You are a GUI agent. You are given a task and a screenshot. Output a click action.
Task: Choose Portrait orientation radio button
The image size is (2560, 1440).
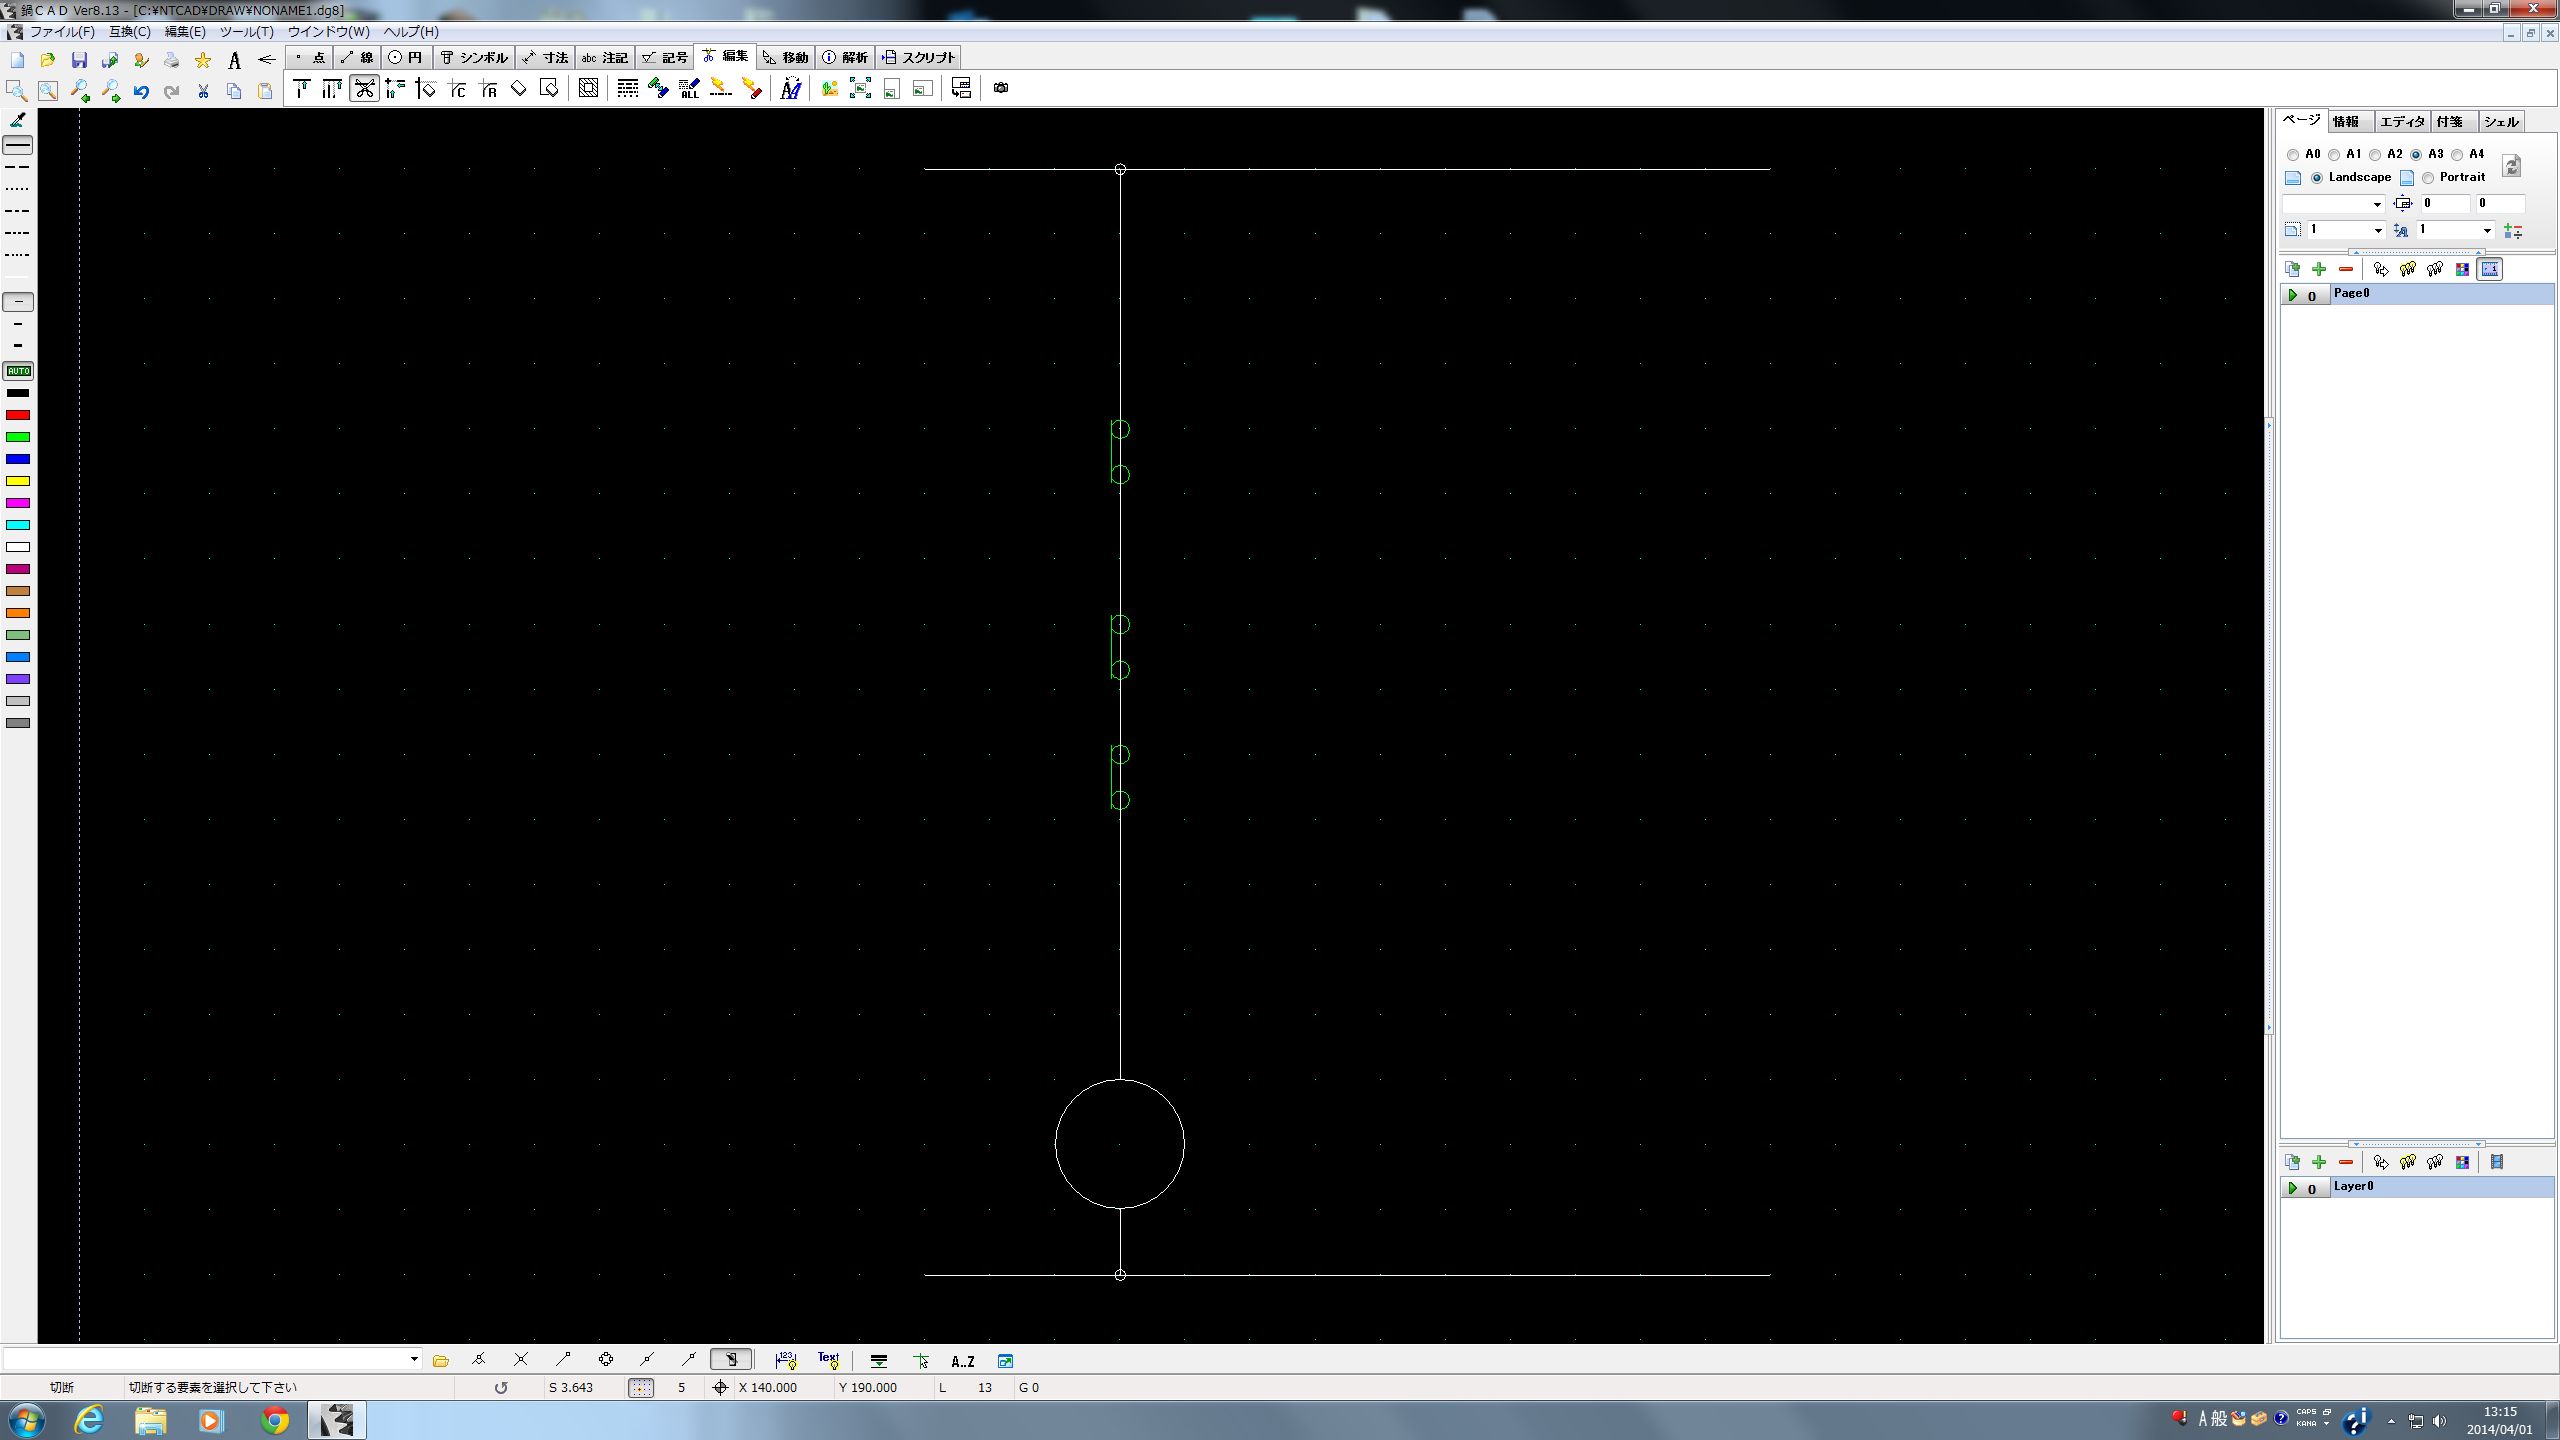[x=2428, y=178]
